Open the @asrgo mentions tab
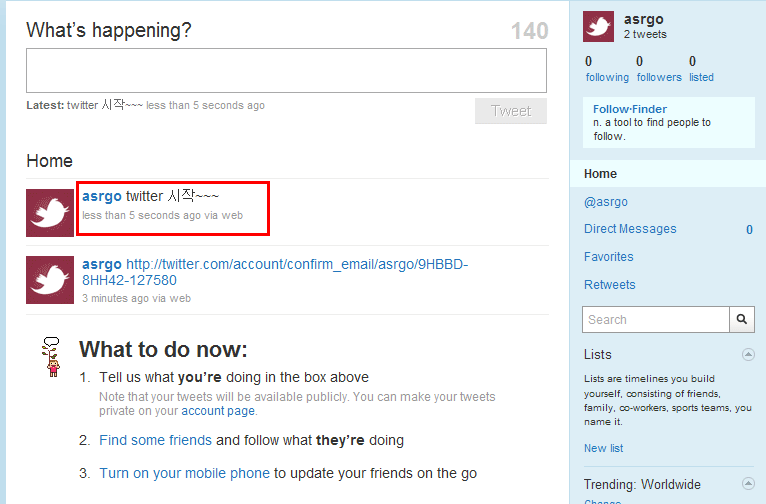The image size is (766, 504). click(606, 202)
